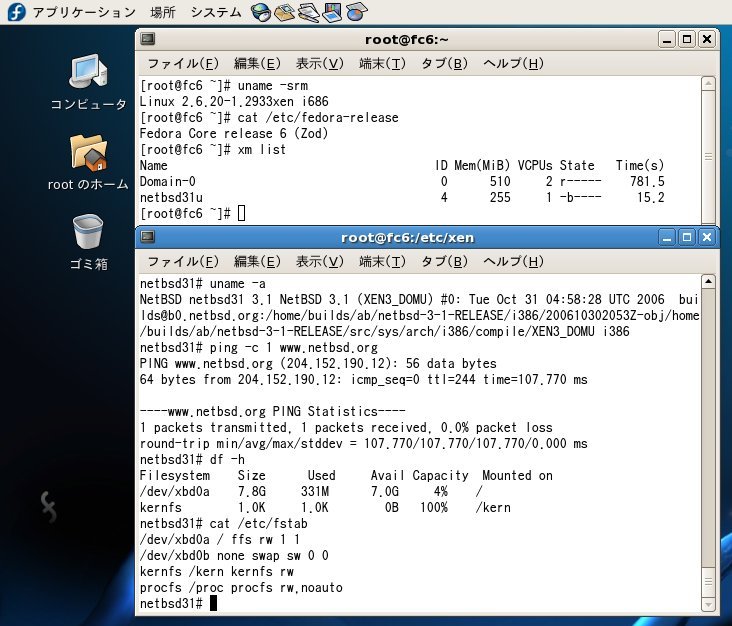The image size is (732, 626).
Task: Click the final netbsd31# prompt cursor
Action: pos(213,603)
